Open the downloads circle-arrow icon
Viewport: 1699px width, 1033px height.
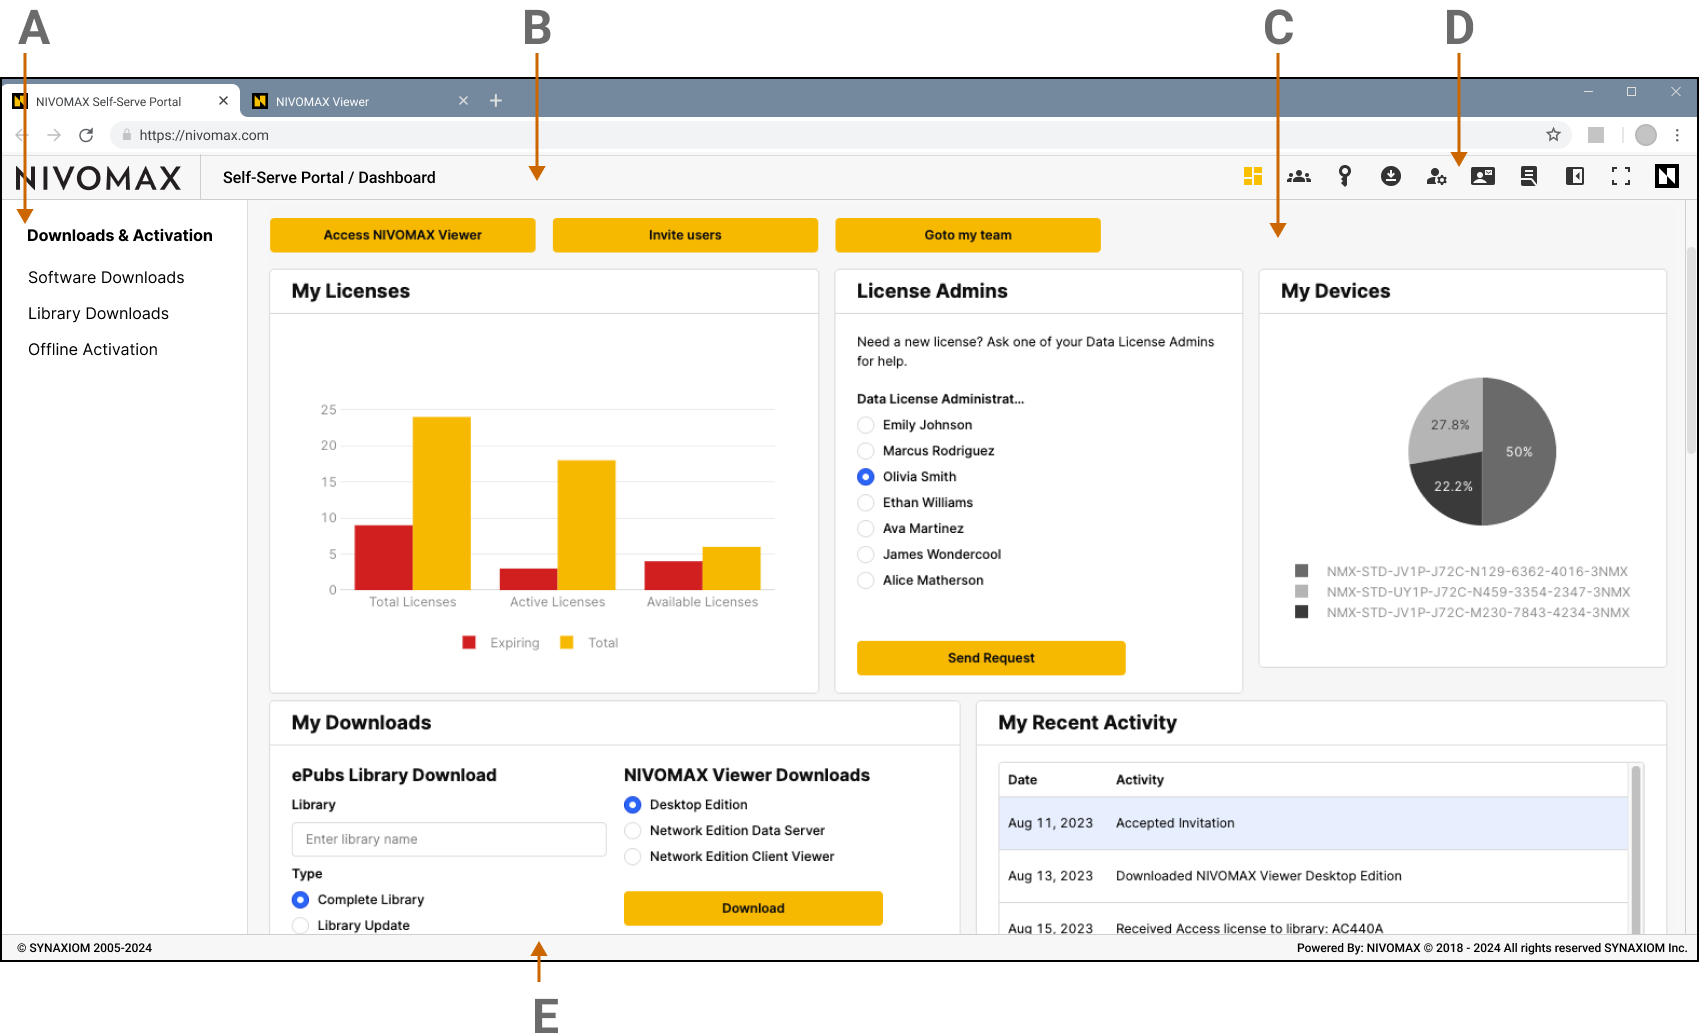pos(1391,176)
